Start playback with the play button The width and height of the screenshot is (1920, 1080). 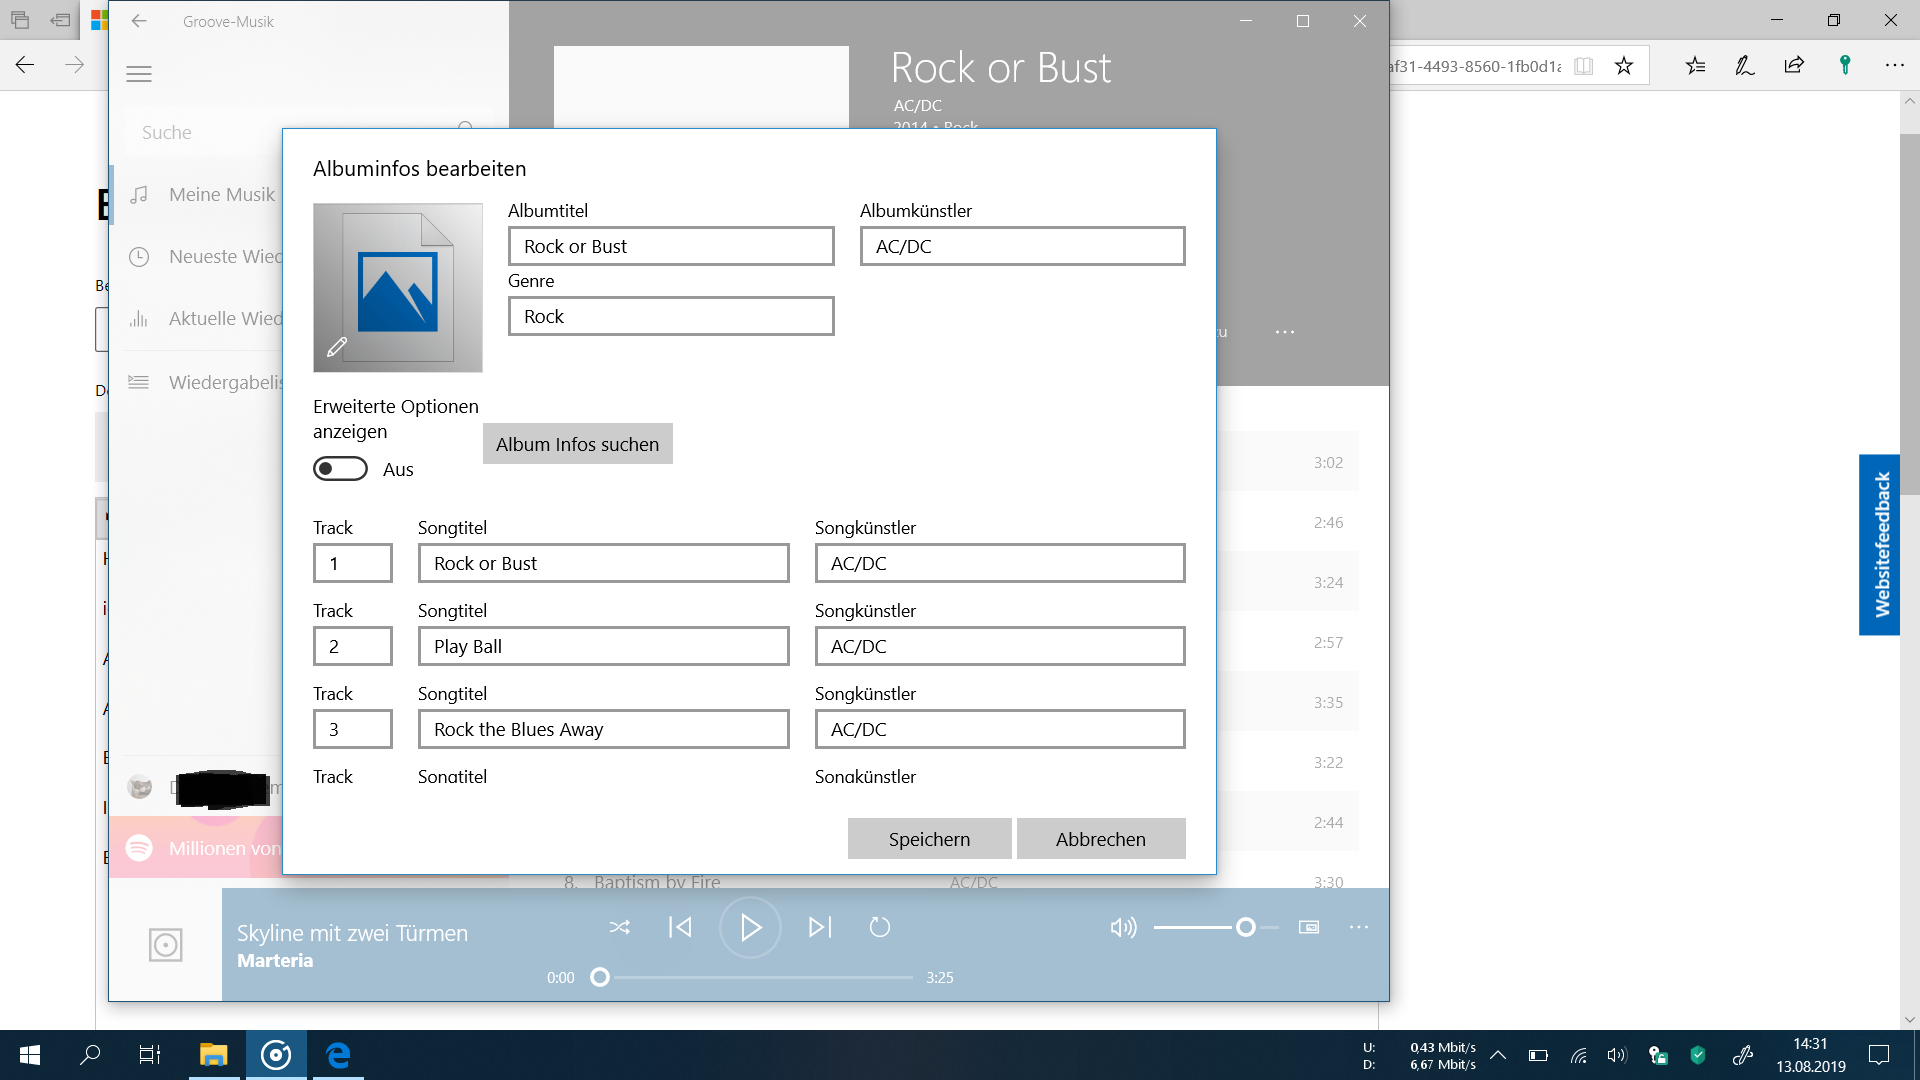tap(750, 927)
